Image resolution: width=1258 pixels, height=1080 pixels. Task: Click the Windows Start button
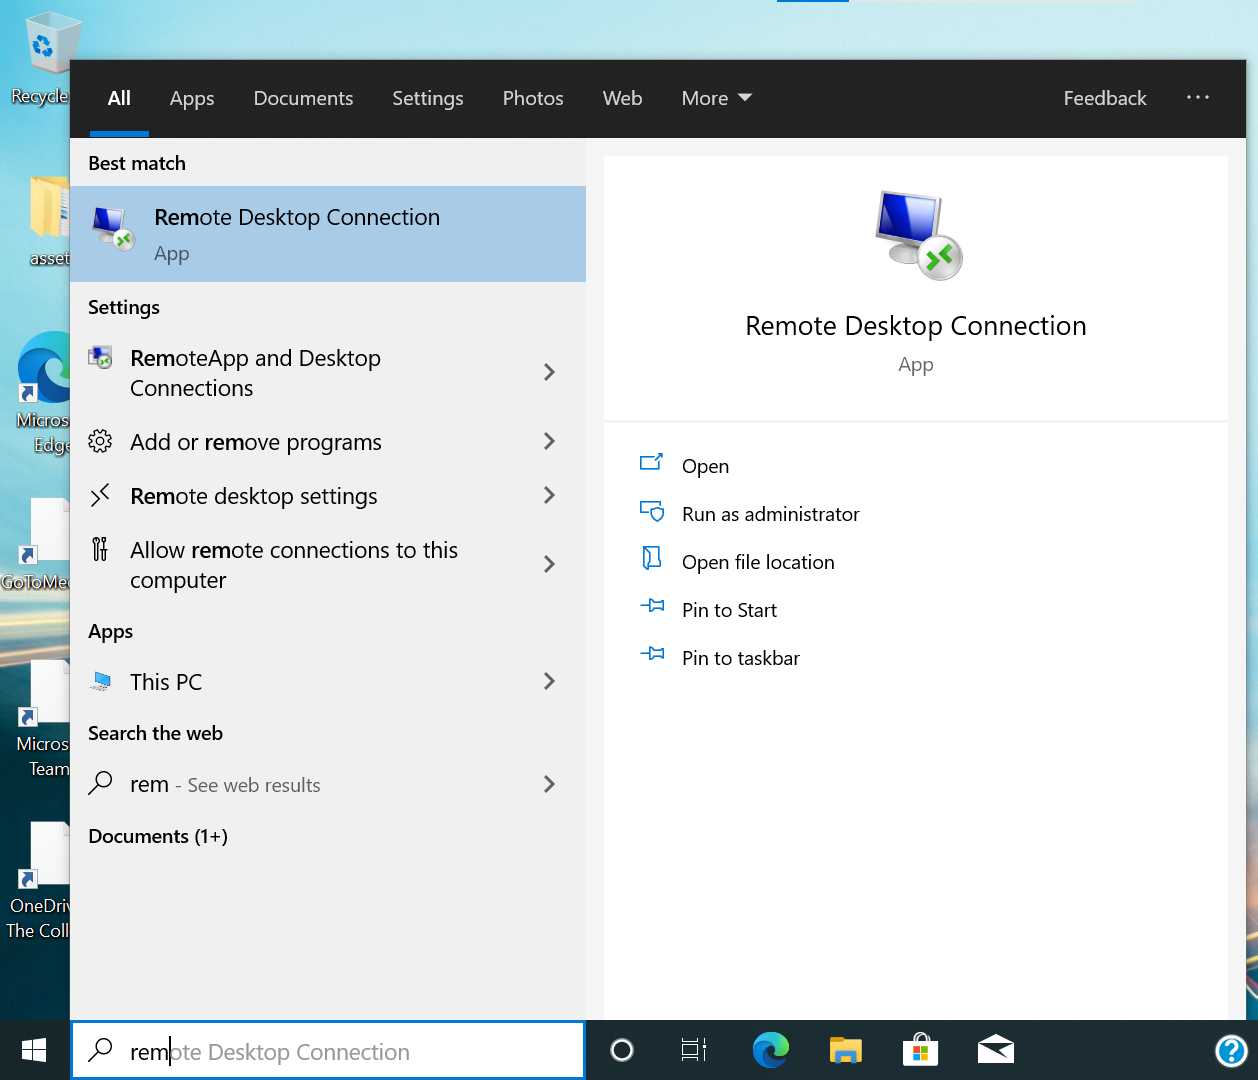click(34, 1050)
